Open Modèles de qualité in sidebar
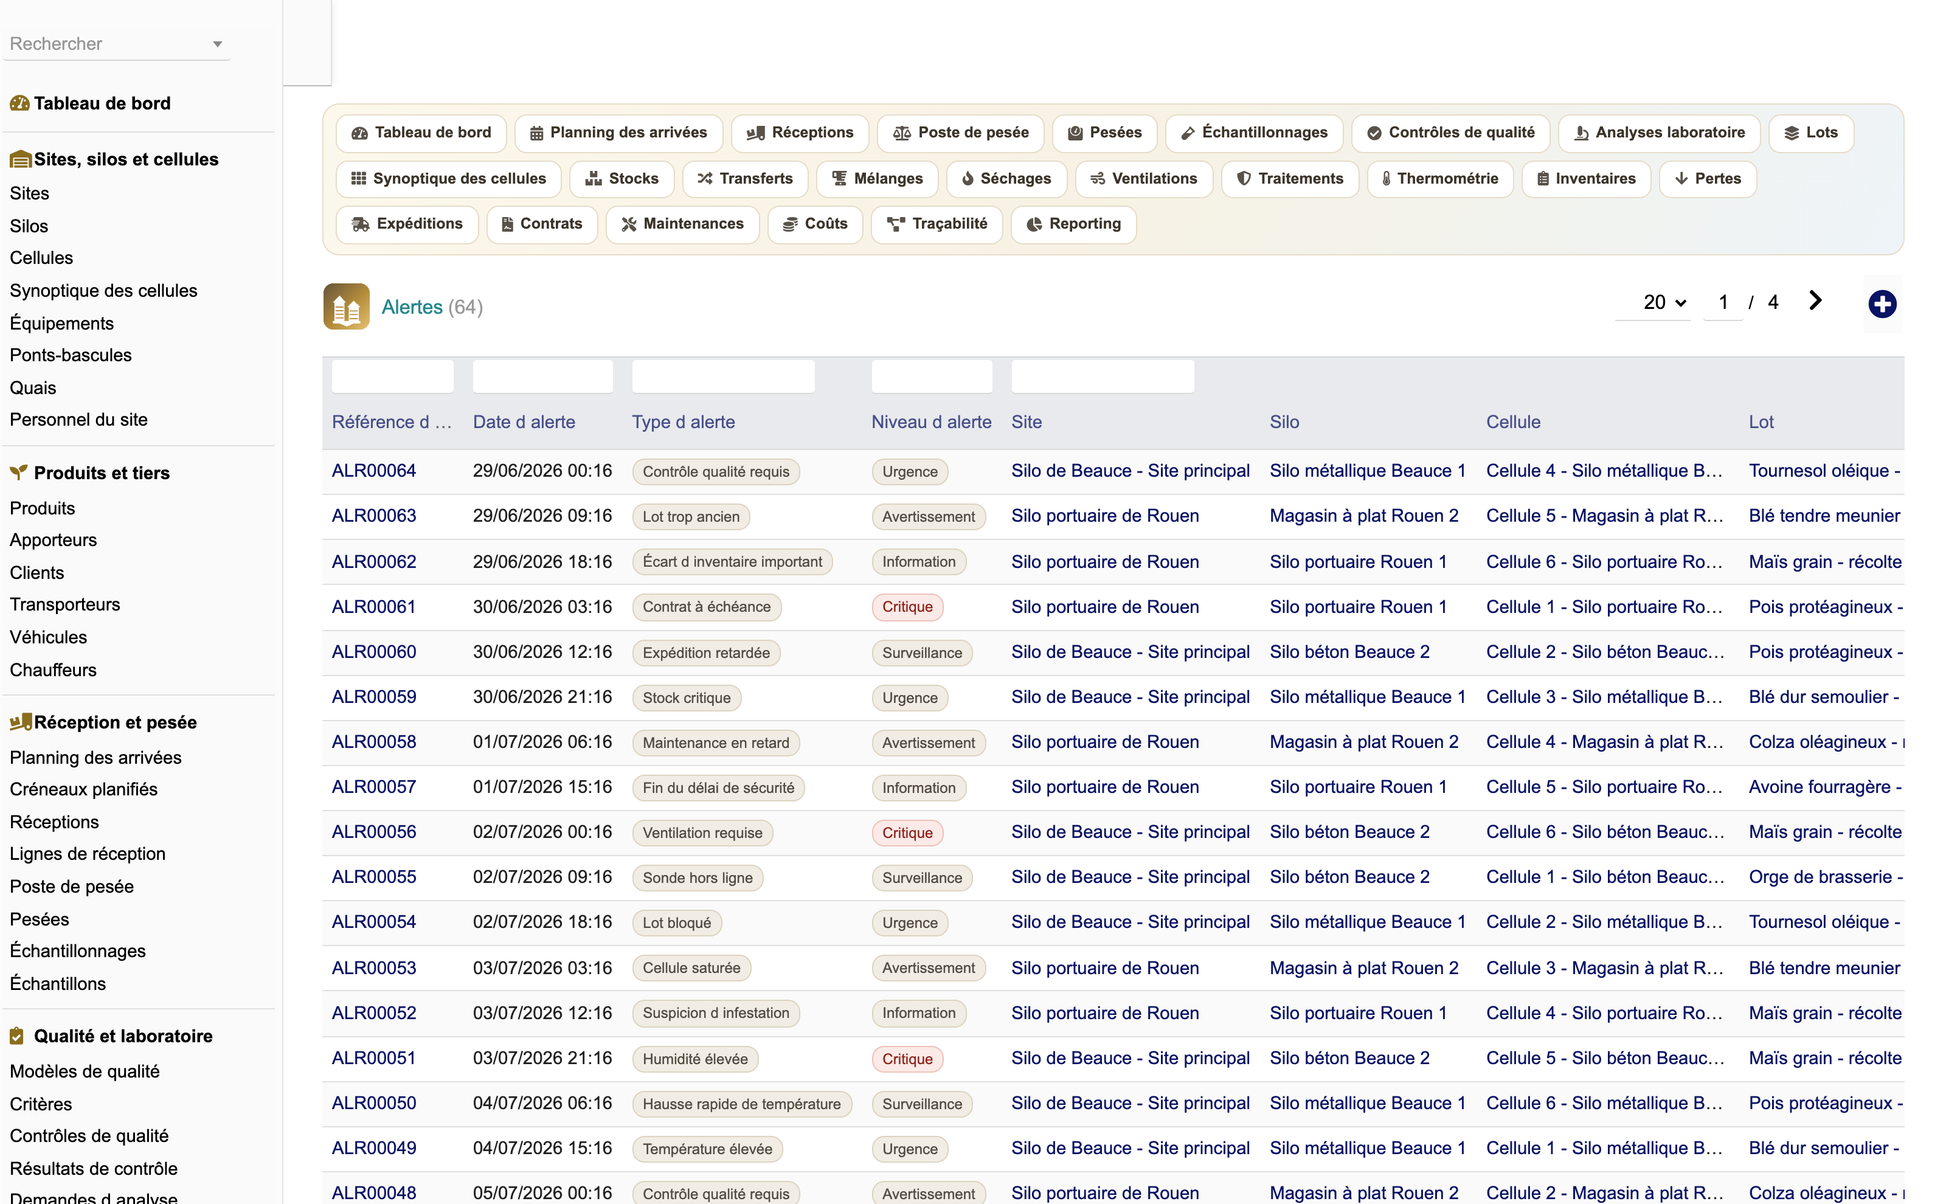The height and width of the screenshot is (1204, 1946). pyautogui.click(x=85, y=1071)
